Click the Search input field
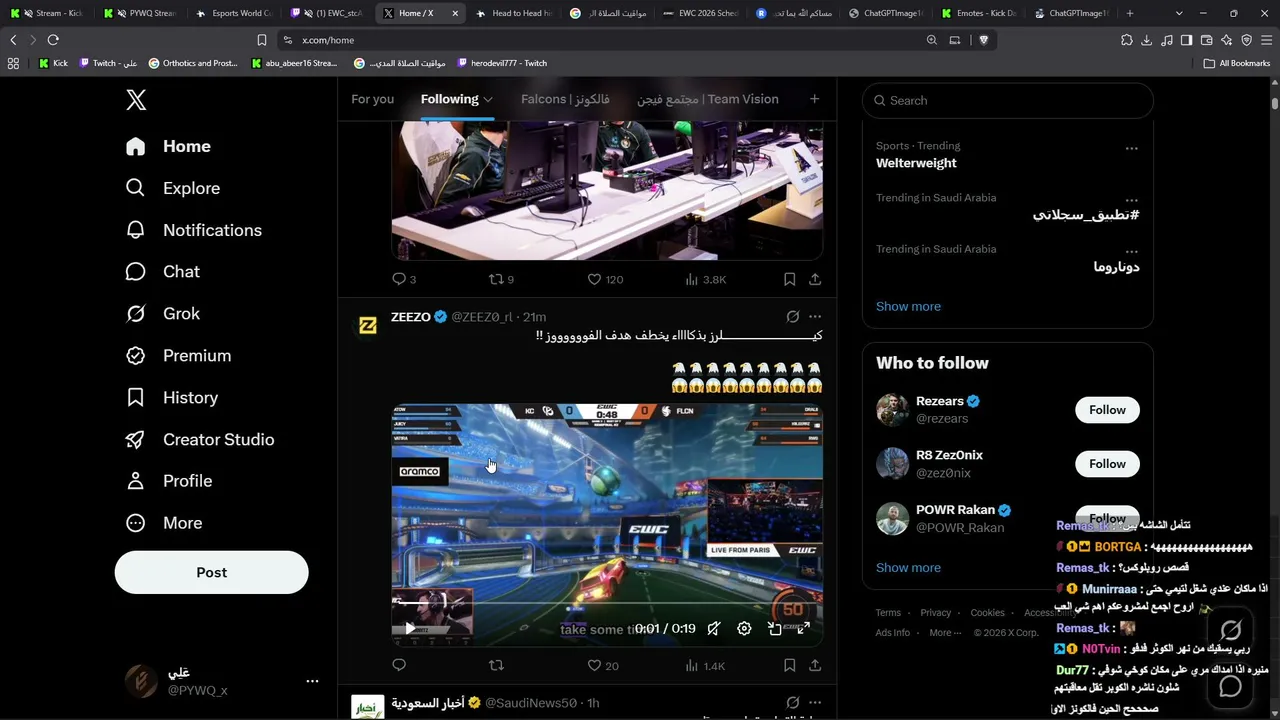 click(x=1008, y=100)
